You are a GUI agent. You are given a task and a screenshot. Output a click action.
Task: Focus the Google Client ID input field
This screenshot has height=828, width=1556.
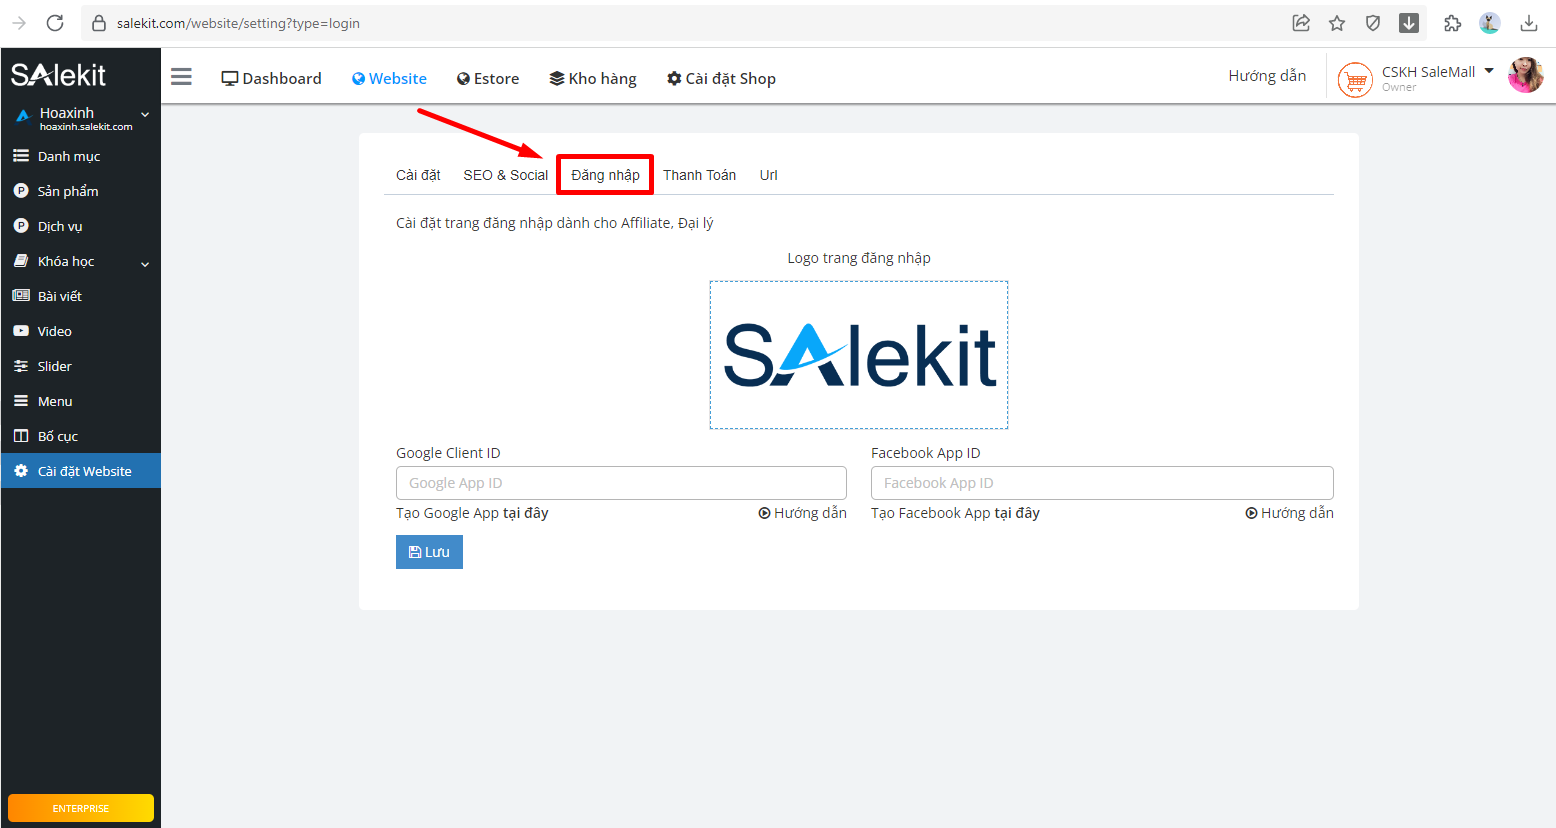[621, 483]
